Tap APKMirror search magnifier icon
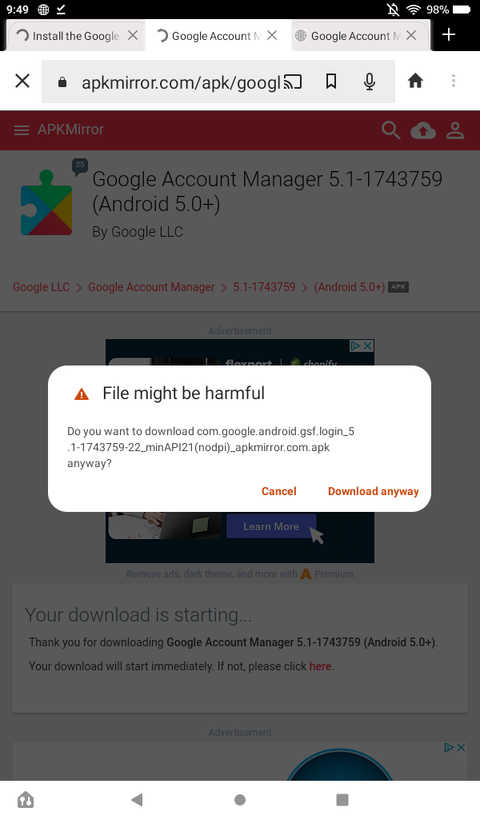Viewport: 480px width, 819px height. (391, 130)
